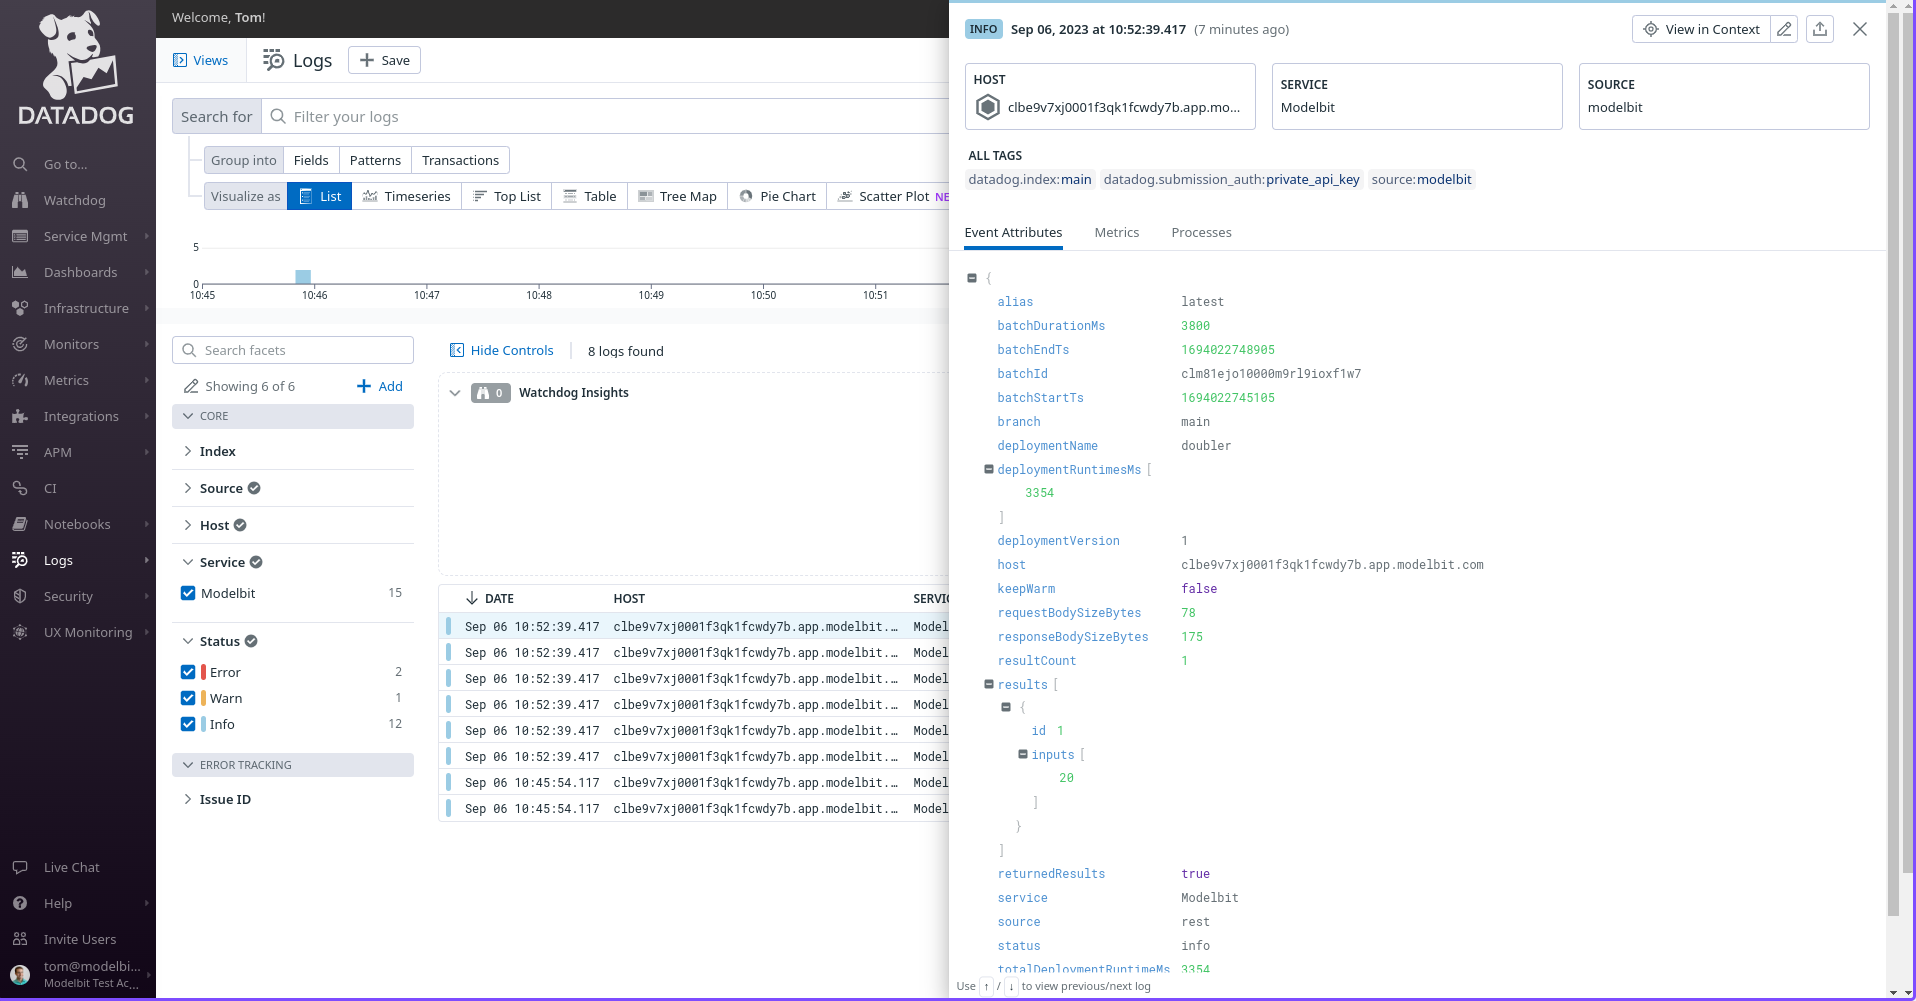The height and width of the screenshot is (1001, 1916).
Task: Click the Watchdog Insights binoculars badge
Action: pyautogui.click(x=490, y=393)
